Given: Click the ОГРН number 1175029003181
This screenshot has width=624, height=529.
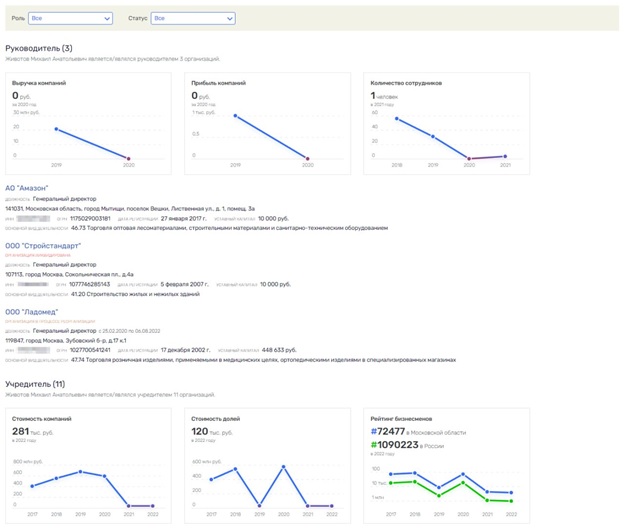Looking at the screenshot, I should click(90, 217).
